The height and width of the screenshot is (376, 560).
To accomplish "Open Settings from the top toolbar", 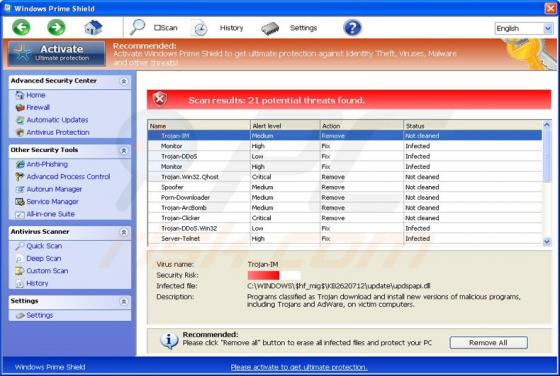I will coord(303,28).
